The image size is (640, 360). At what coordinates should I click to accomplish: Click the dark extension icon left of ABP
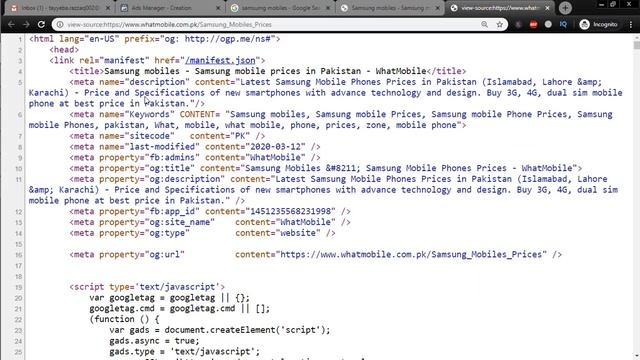click(518, 24)
